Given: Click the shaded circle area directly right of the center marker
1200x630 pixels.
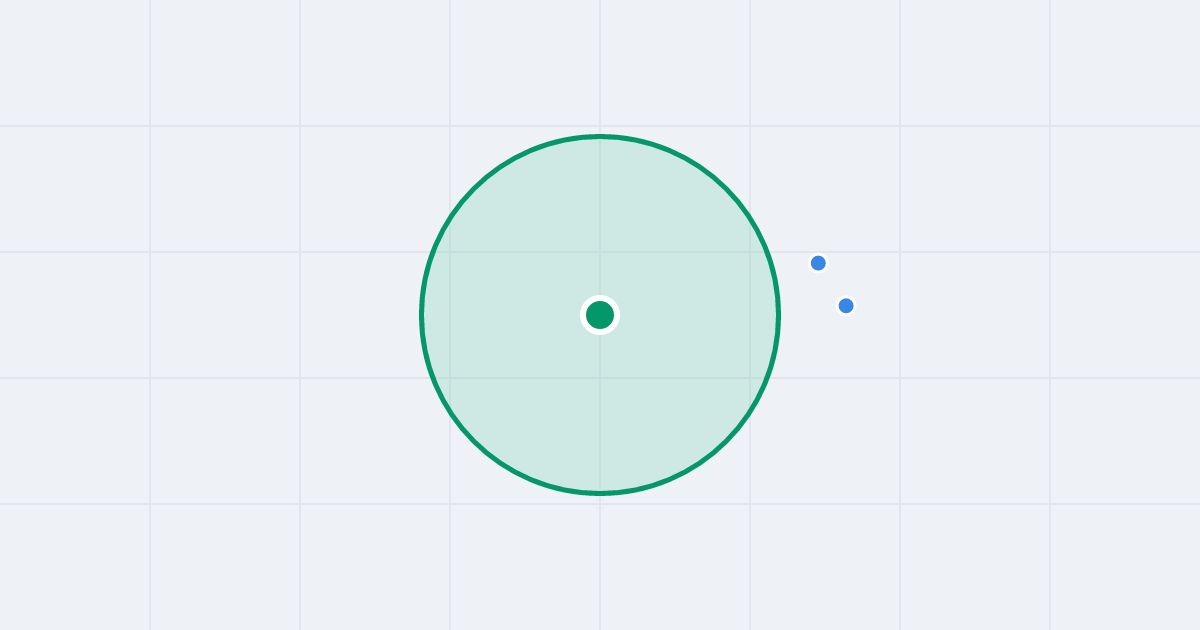Looking at the screenshot, I should (x=690, y=315).
